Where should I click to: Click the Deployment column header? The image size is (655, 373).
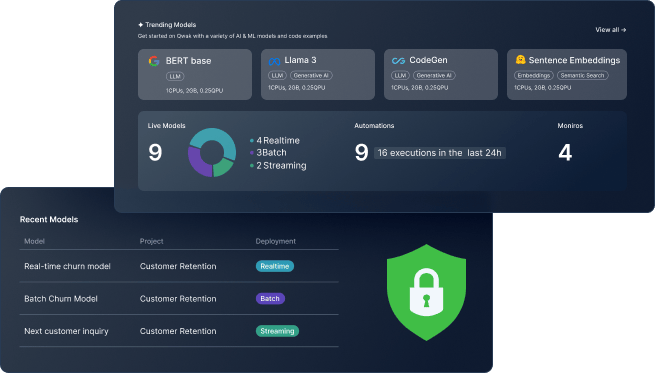pos(275,241)
